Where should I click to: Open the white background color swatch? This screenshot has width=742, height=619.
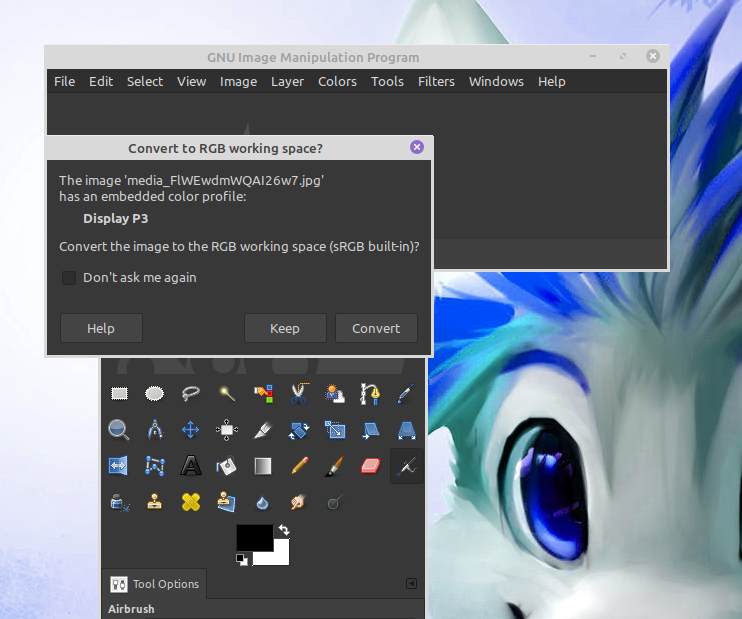pyautogui.click(x=281, y=556)
